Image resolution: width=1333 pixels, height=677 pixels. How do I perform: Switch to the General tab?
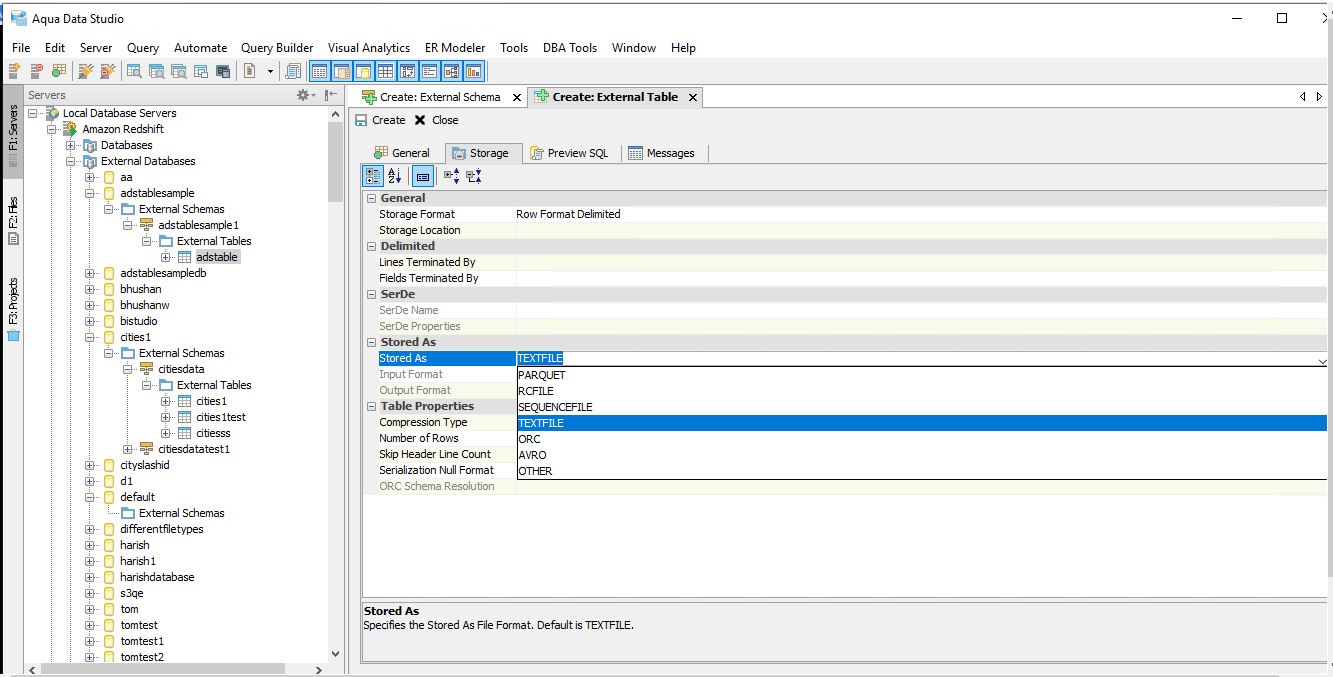click(402, 153)
